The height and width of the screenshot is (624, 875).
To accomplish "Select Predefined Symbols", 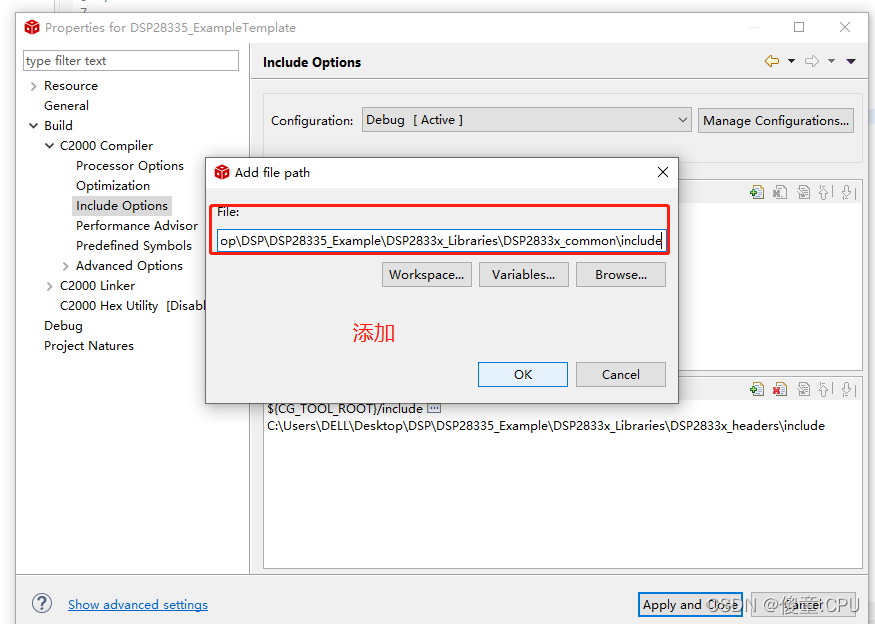I will coord(134,246).
